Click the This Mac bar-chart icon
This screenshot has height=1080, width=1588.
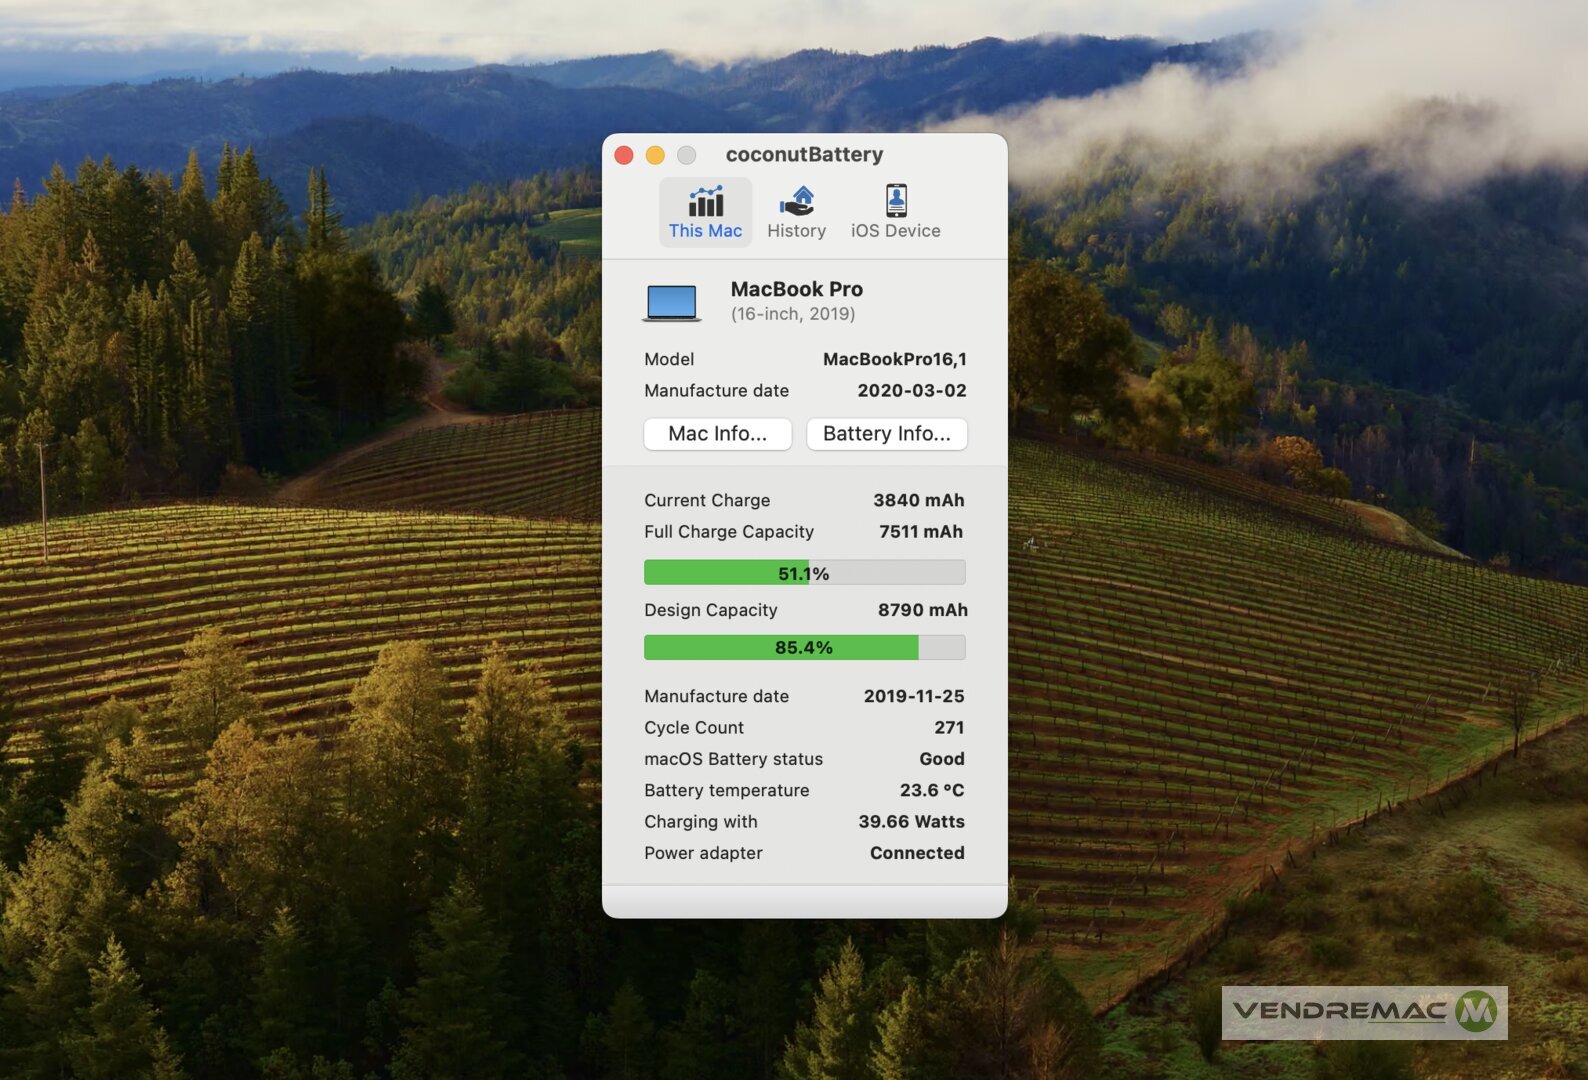tap(705, 202)
